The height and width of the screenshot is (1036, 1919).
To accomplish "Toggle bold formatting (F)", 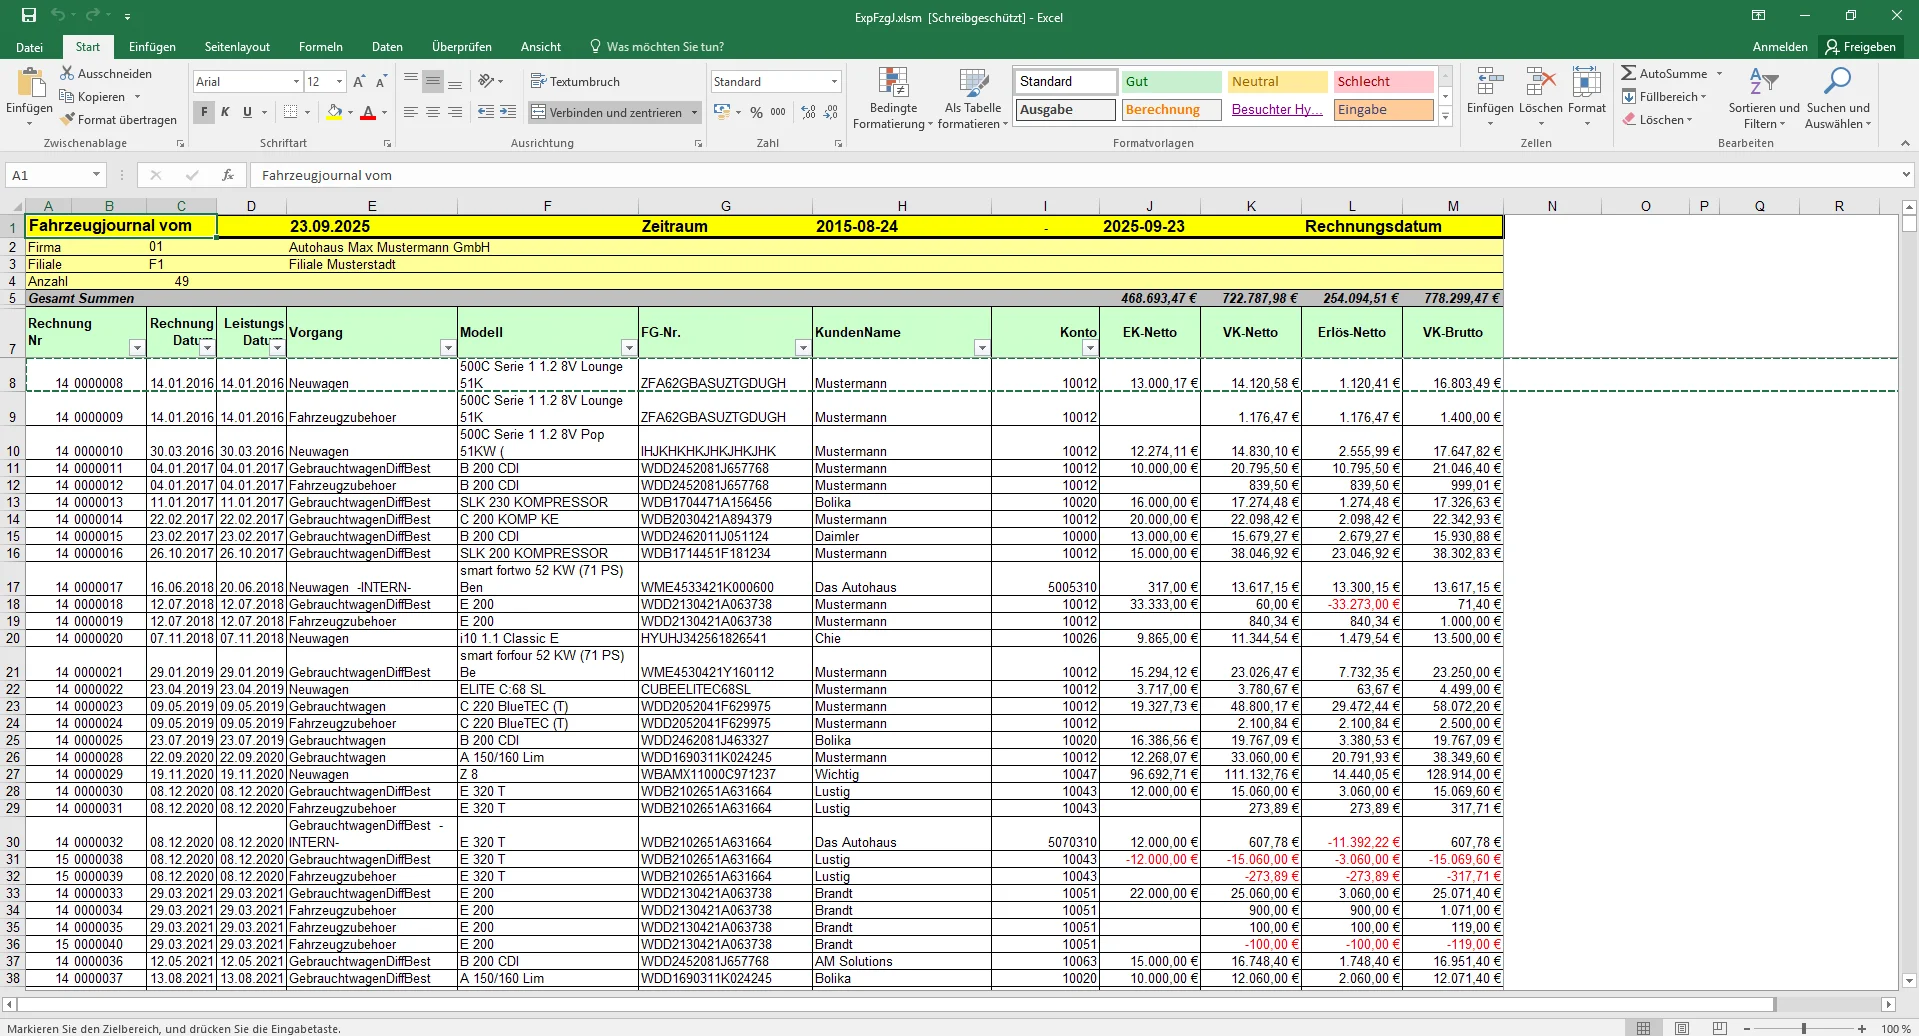I will [204, 112].
